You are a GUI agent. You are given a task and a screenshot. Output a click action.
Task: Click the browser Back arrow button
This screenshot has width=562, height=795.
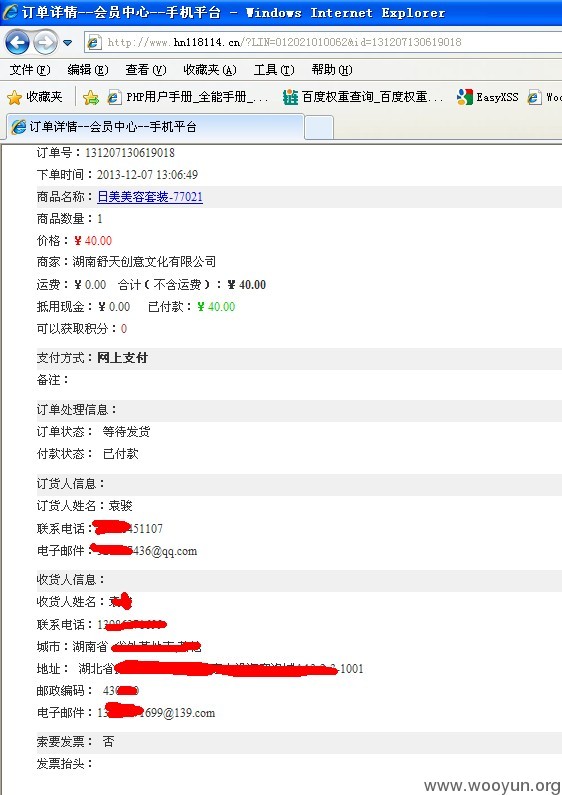tap(18, 42)
